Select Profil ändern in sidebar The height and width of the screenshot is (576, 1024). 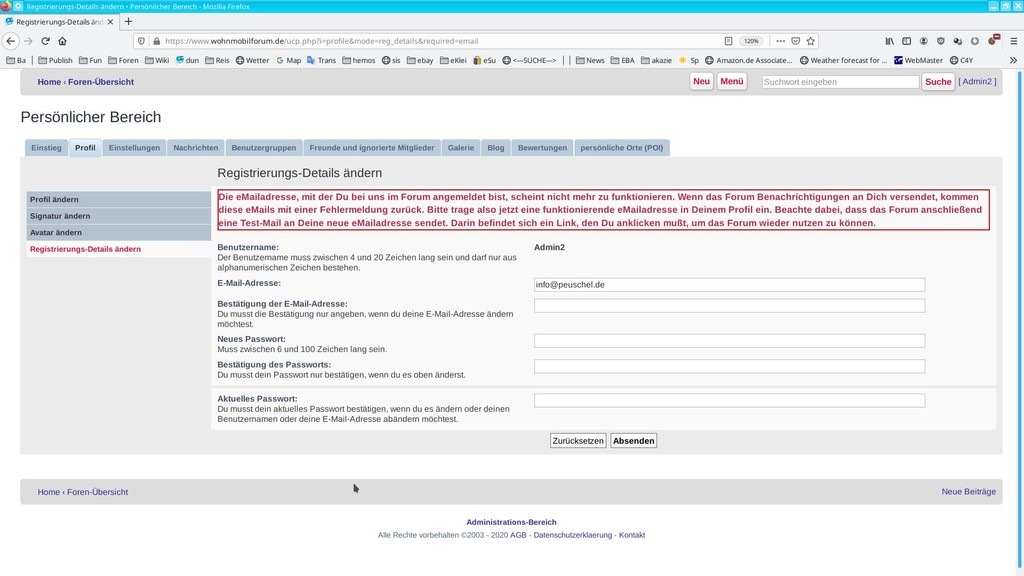click(x=118, y=199)
